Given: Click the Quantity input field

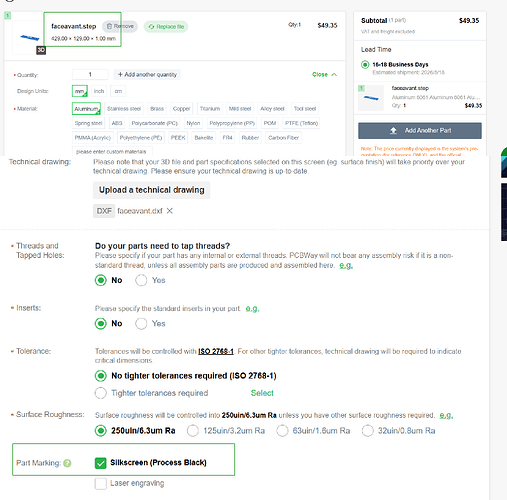Looking at the screenshot, I should point(90,74).
